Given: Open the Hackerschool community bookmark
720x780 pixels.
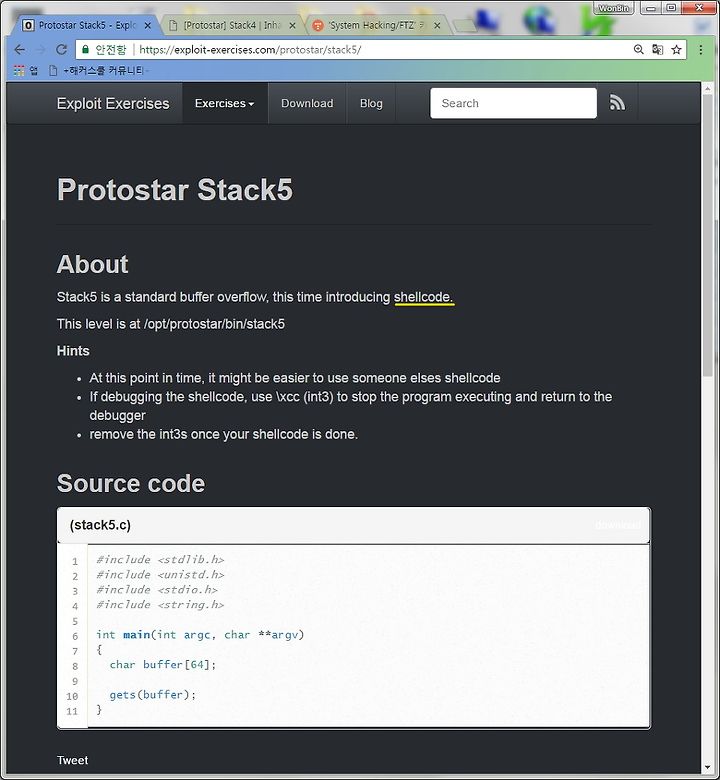Looking at the screenshot, I should click(97, 71).
